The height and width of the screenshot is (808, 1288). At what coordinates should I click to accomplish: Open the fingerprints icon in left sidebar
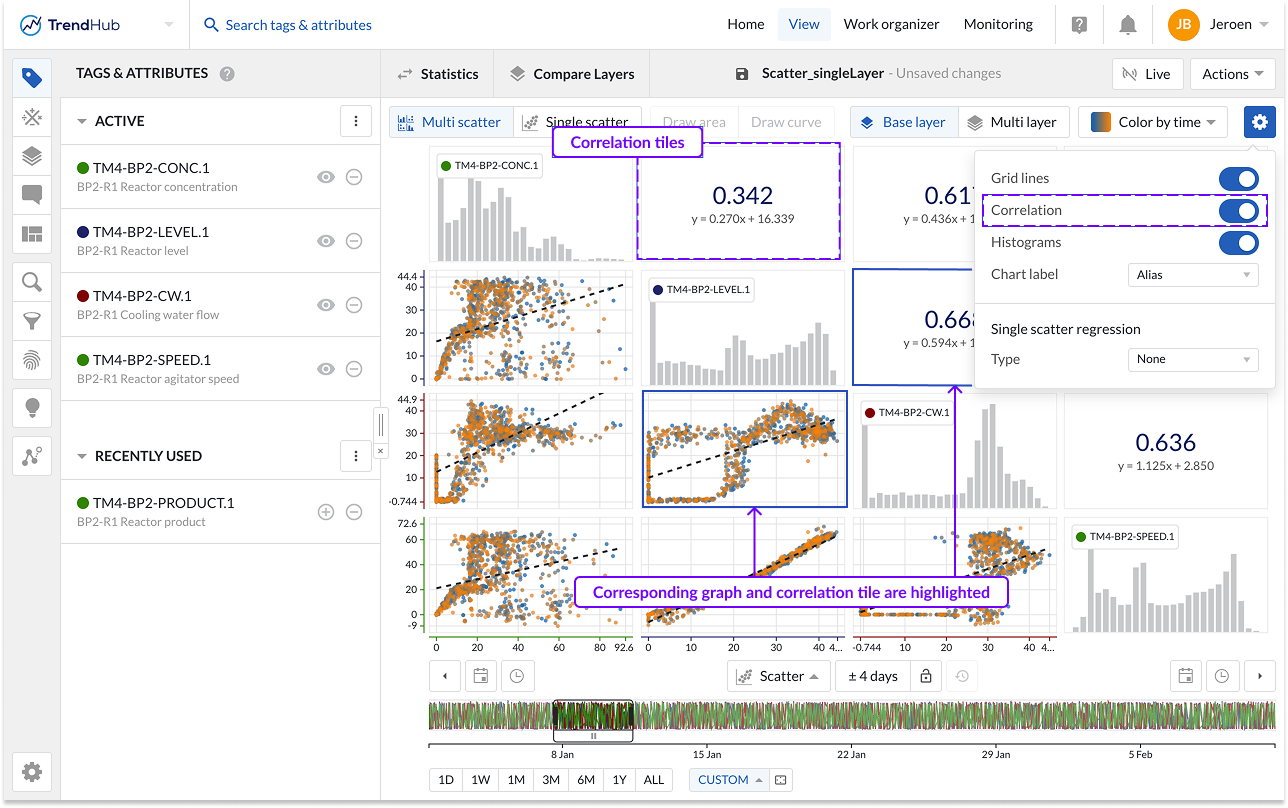click(x=32, y=360)
